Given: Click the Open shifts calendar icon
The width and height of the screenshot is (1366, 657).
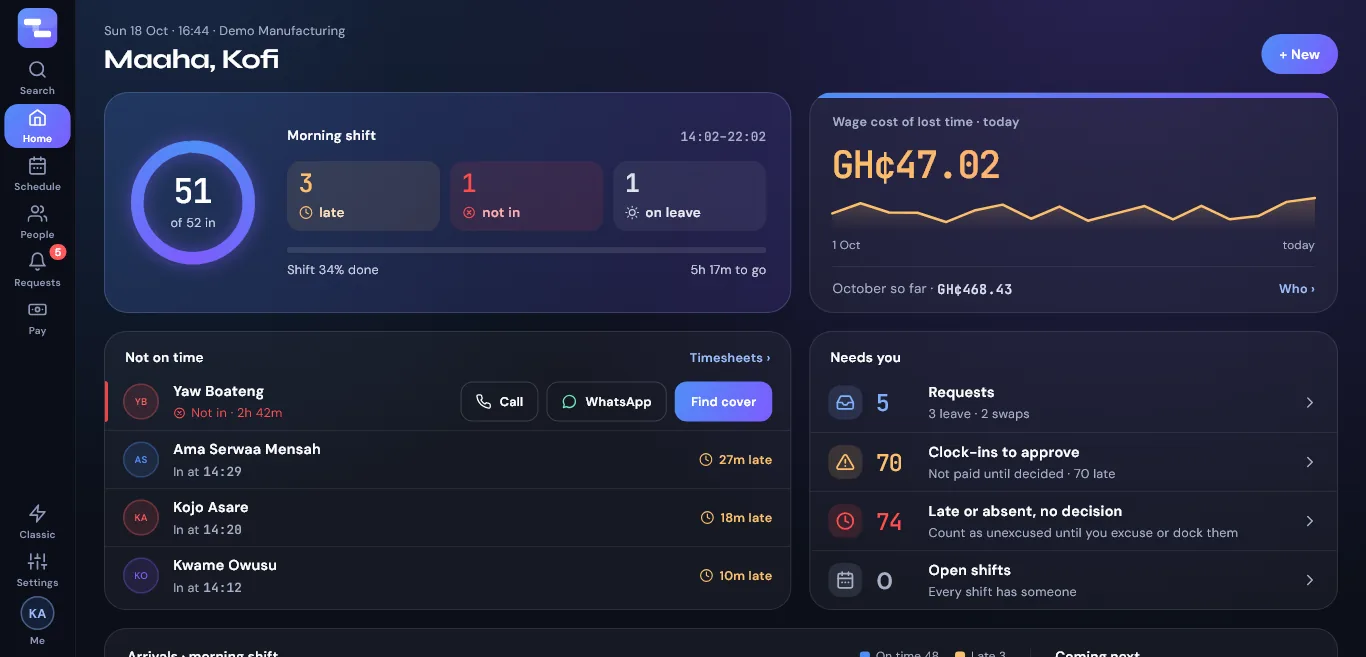Looking at the screenshot, I should pyautogui.click(x=845, y=580).
